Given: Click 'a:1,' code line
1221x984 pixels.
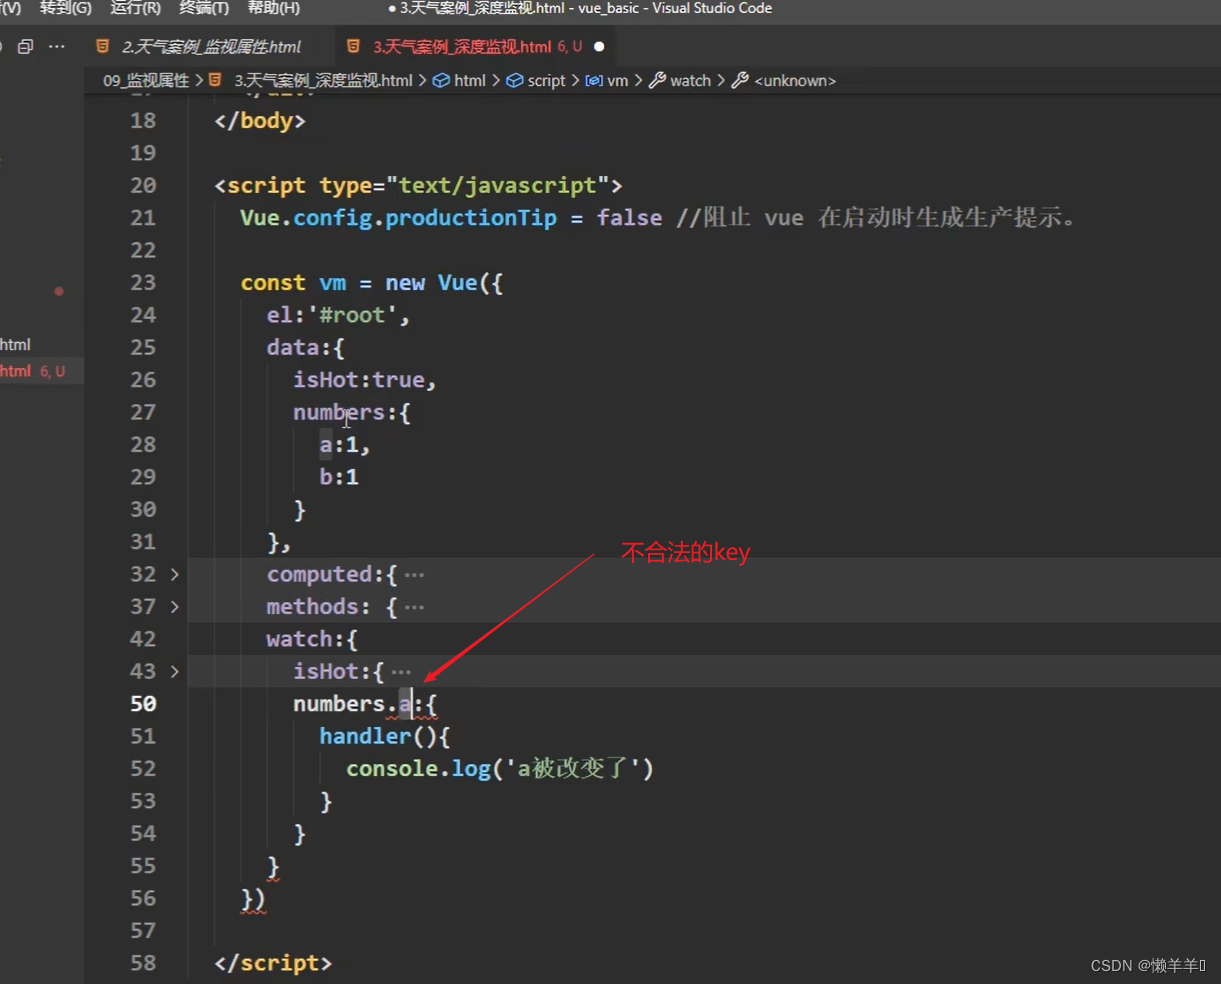Looking at the screenshot, I should [x=345, y=445].
